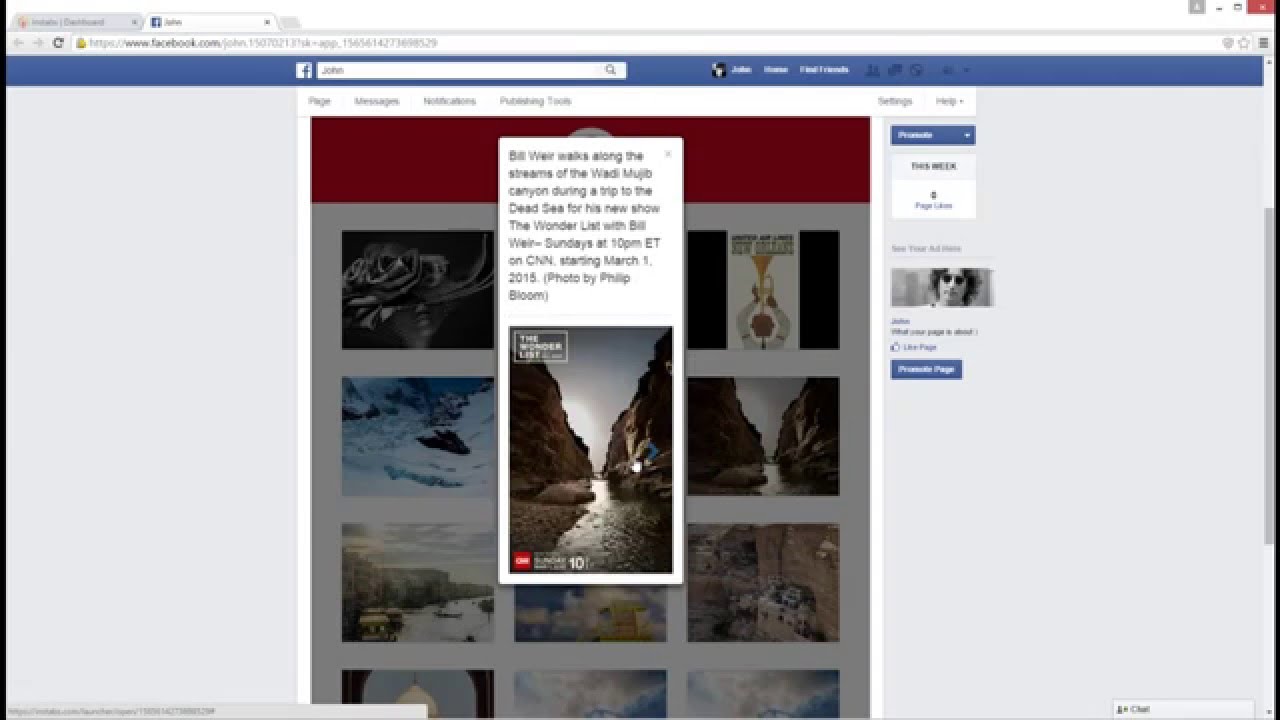Click John profile picture in header
The height and width of the screenshot is (720, 1280).
pyautogui.click(x=718, y=70)
